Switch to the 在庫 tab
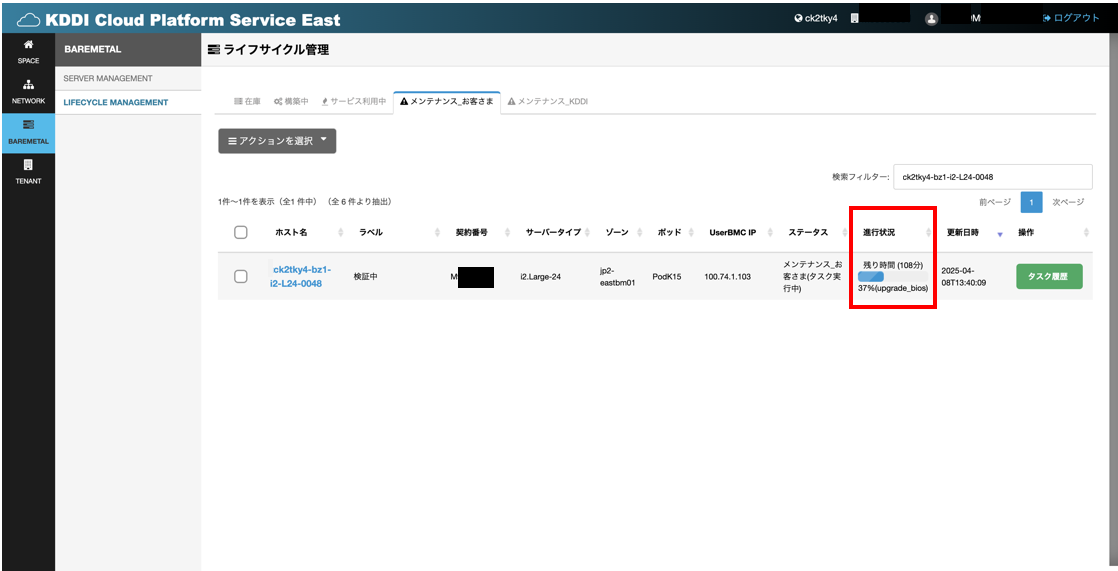The width and height of the screenshot is (1118, 571). 247,102
